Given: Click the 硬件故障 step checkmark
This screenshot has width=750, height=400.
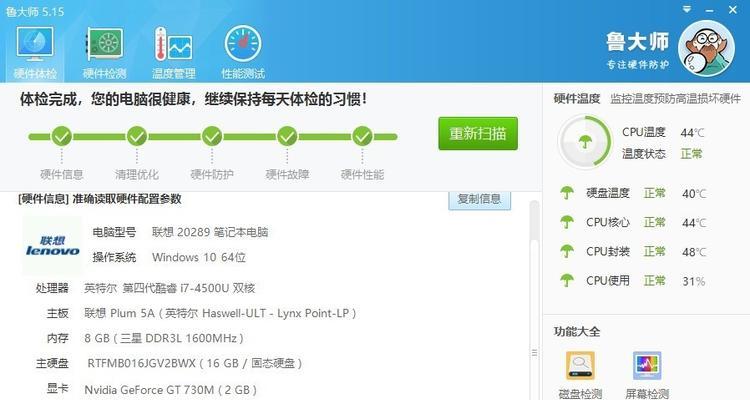Looking at the screenshot, I should (287, 136).
